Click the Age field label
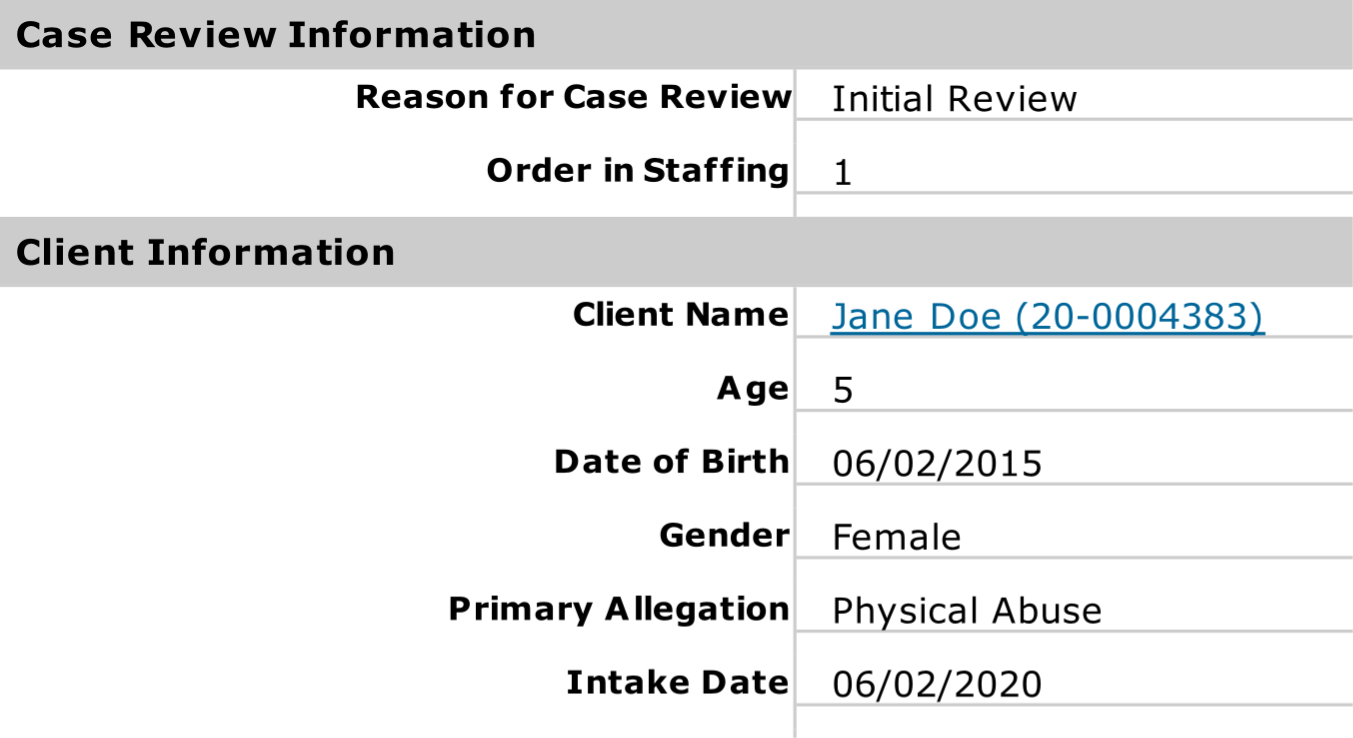The image size is (1353, 738). (752, 389)
